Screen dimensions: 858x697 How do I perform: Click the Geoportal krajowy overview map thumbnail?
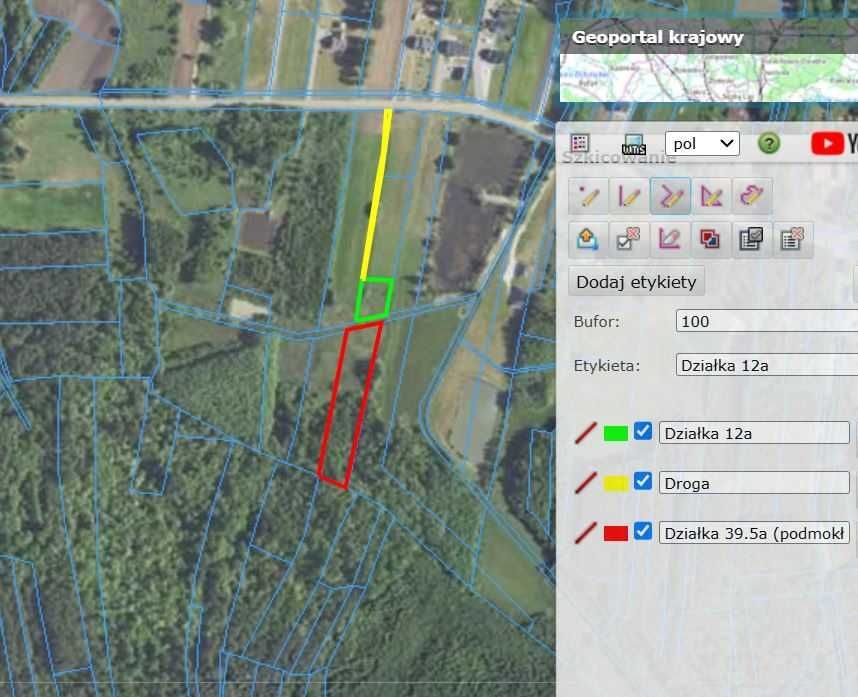pyautogui.click(x=709, y=78)
